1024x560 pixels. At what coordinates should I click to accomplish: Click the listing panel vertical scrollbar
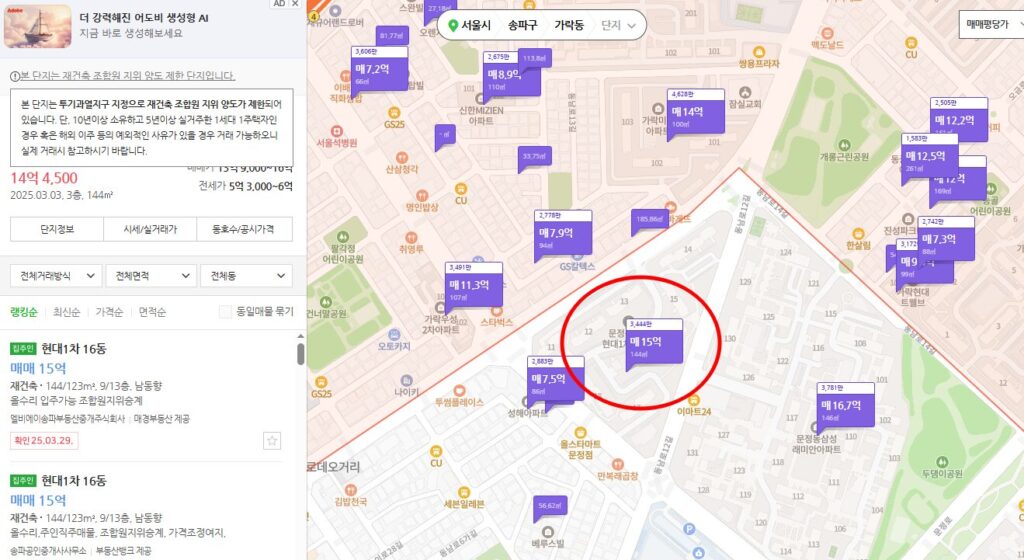[300, 354]
